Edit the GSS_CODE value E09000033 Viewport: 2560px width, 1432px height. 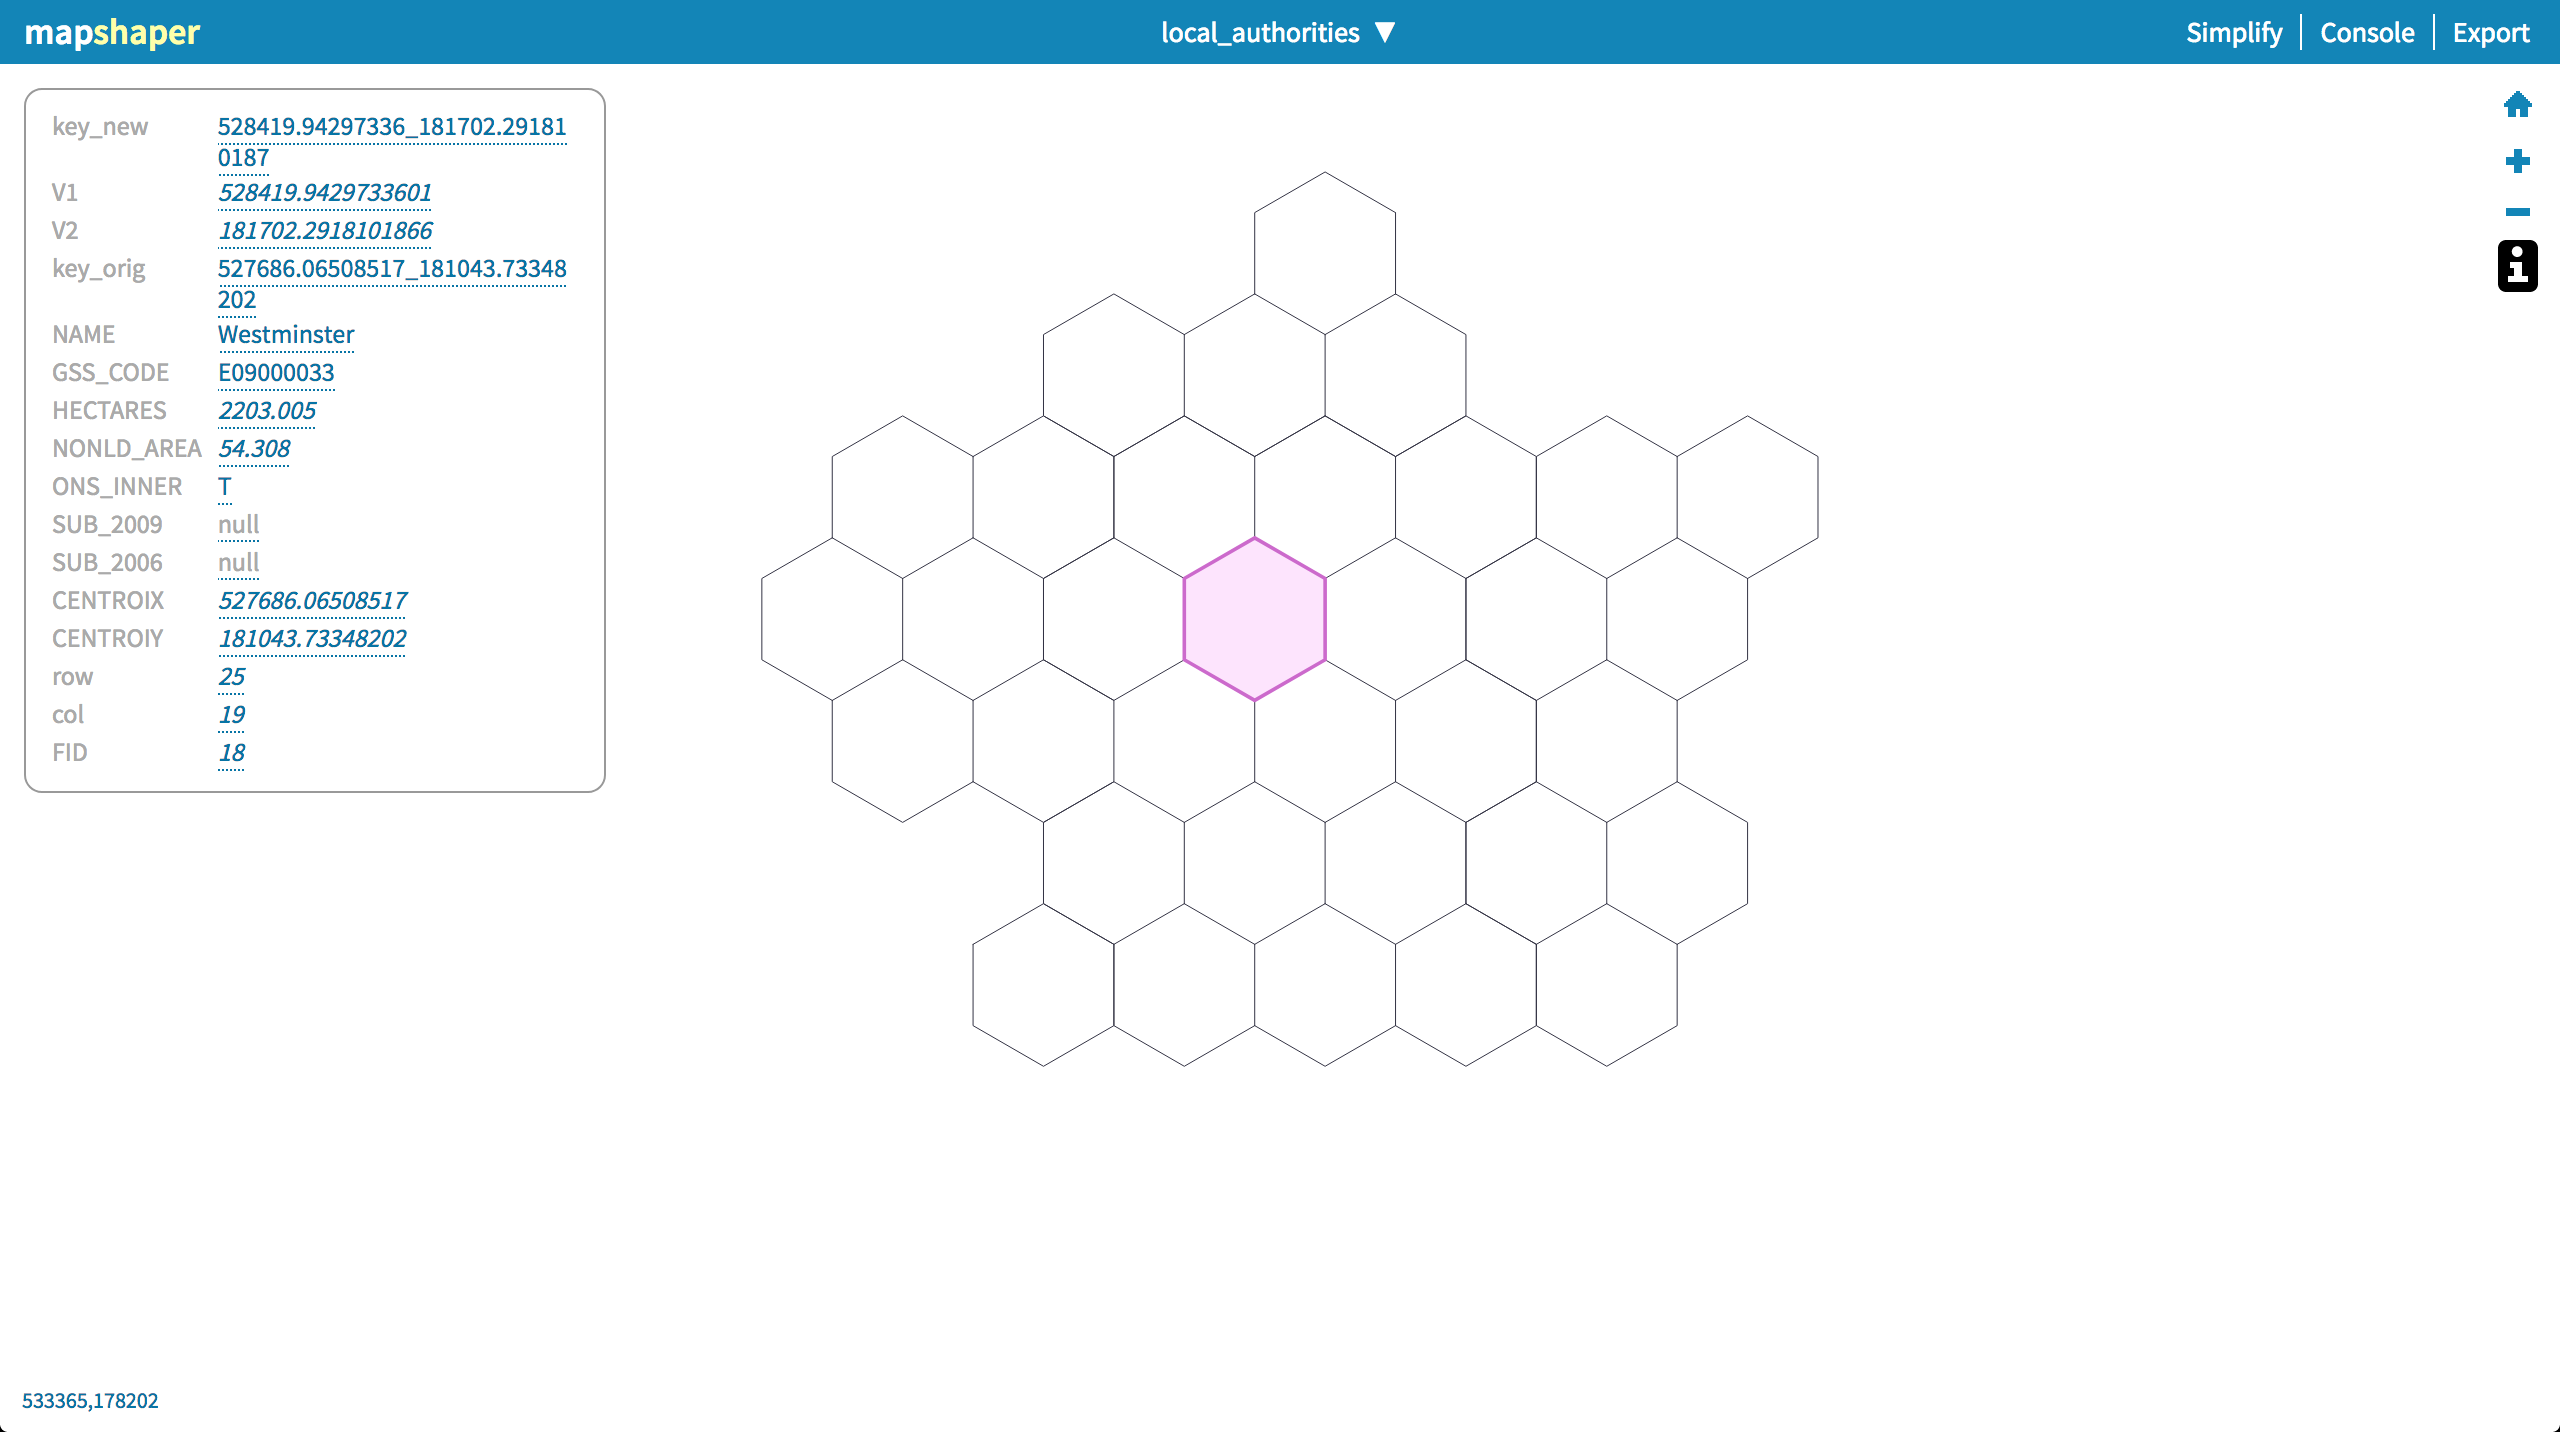[276, 372]
